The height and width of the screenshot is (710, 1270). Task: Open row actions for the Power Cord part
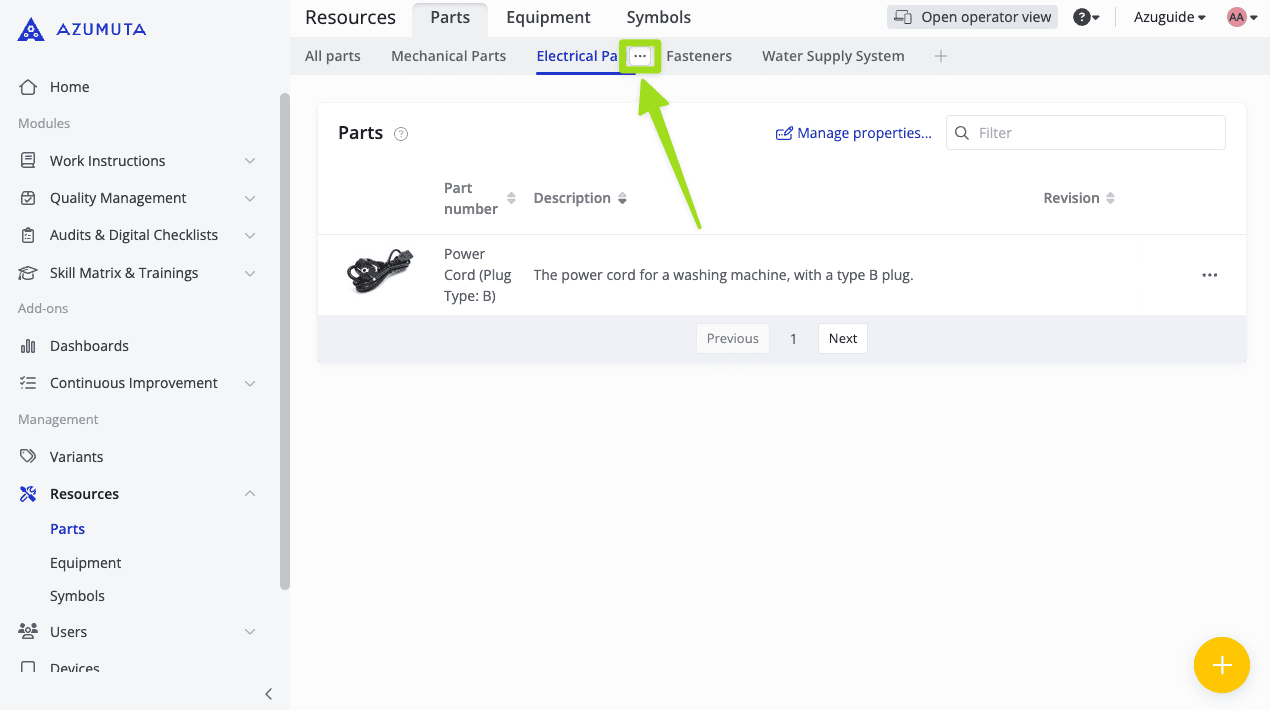[x=1209, y=274]
